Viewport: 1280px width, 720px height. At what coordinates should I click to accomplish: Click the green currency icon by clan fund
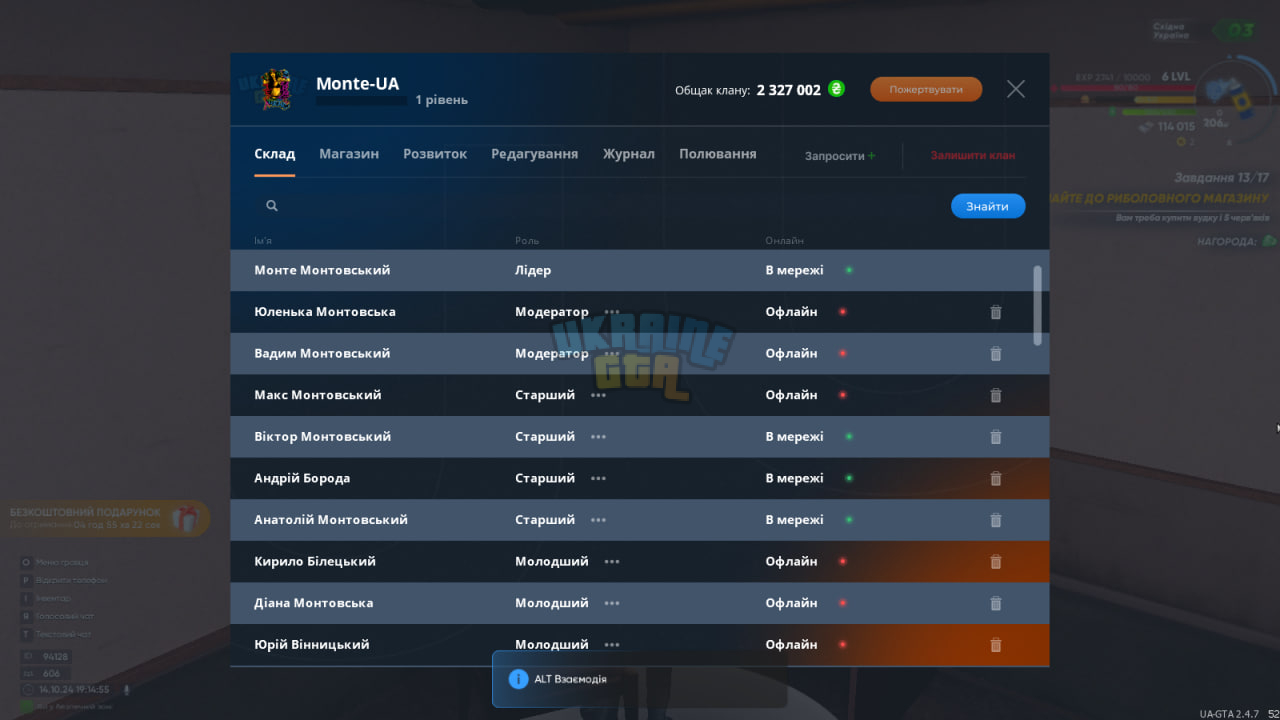coord(836,89)
